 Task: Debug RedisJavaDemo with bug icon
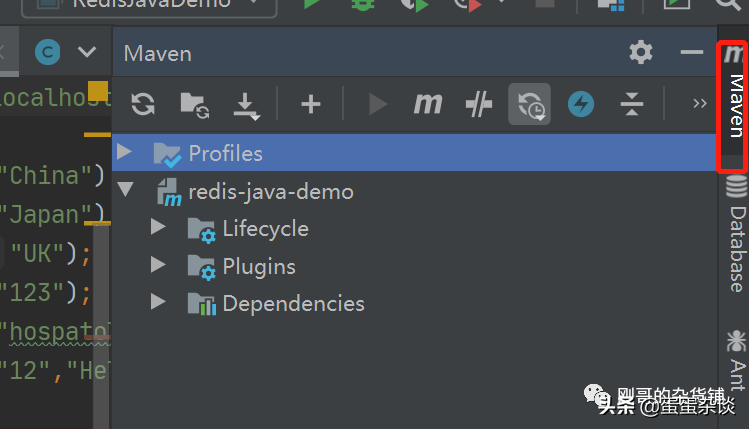tap(363, 4)
